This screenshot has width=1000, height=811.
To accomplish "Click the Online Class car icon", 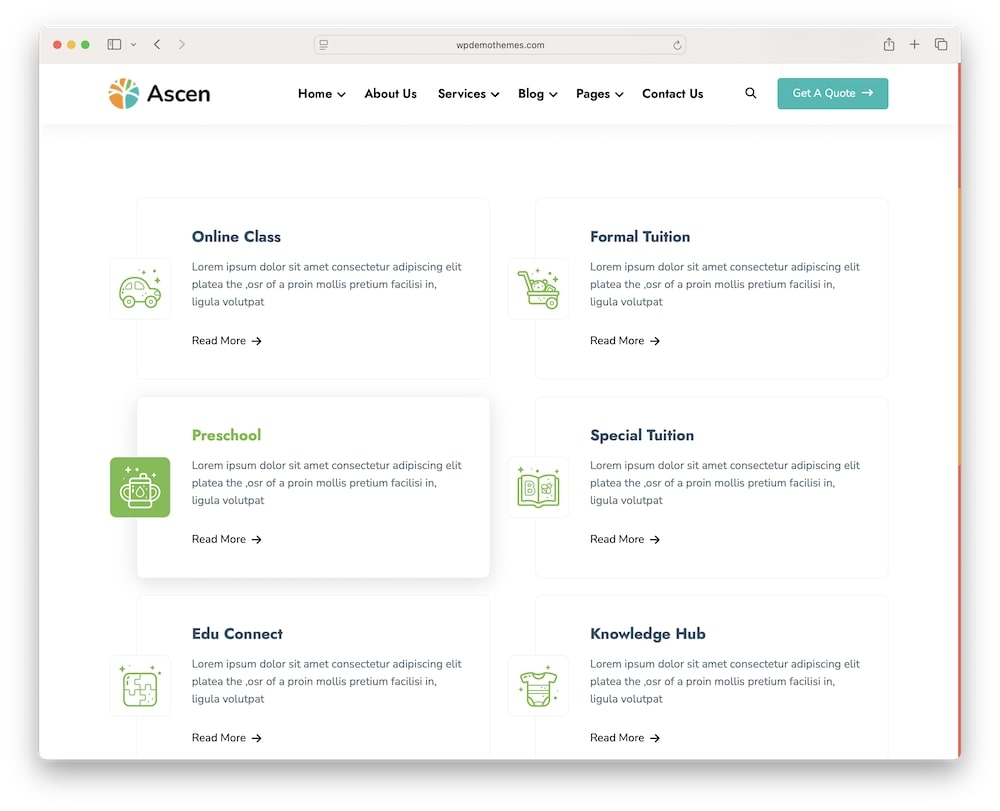I will (140, 289).
